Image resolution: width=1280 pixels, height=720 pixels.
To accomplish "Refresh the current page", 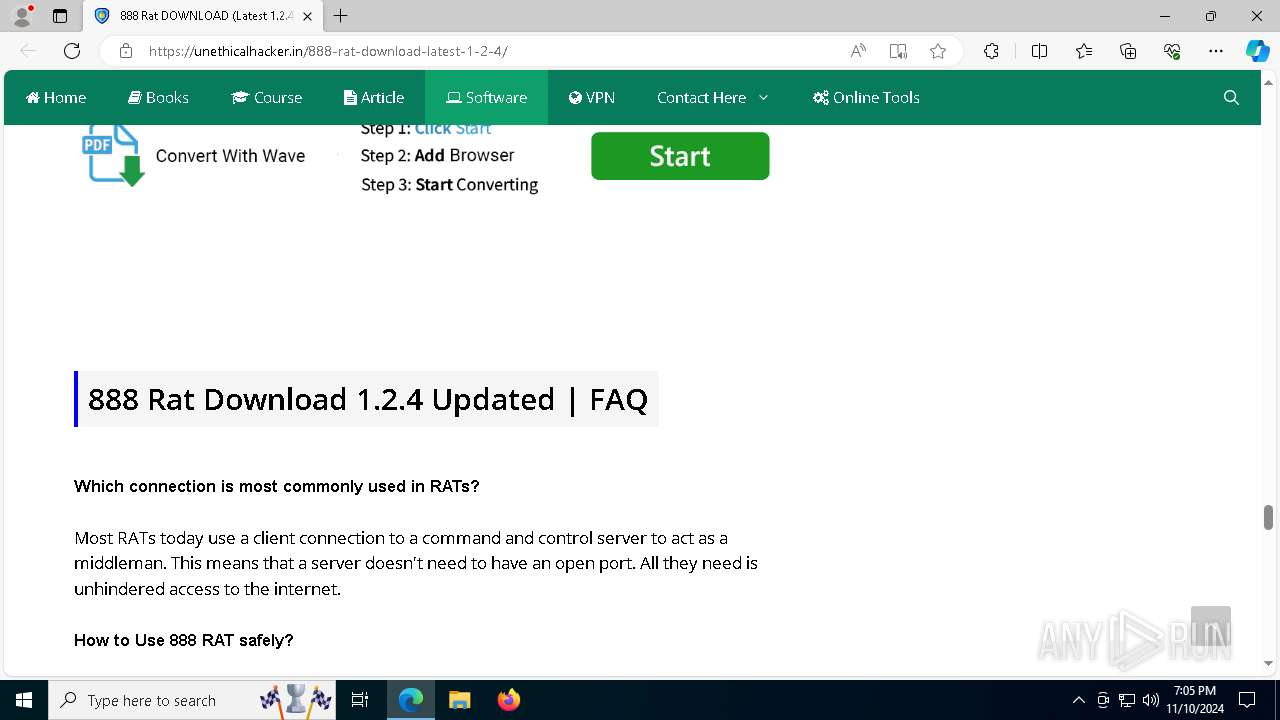I will pyautogui.click(x=72, y=51).
